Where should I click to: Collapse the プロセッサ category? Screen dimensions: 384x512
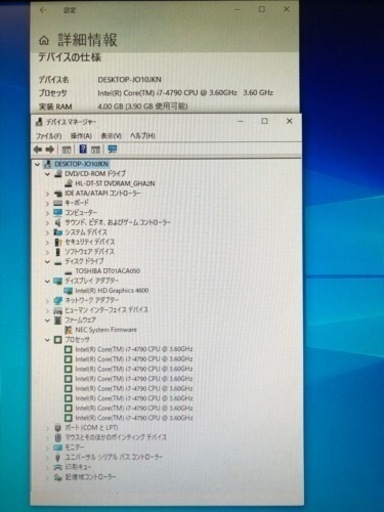point(47,340)
